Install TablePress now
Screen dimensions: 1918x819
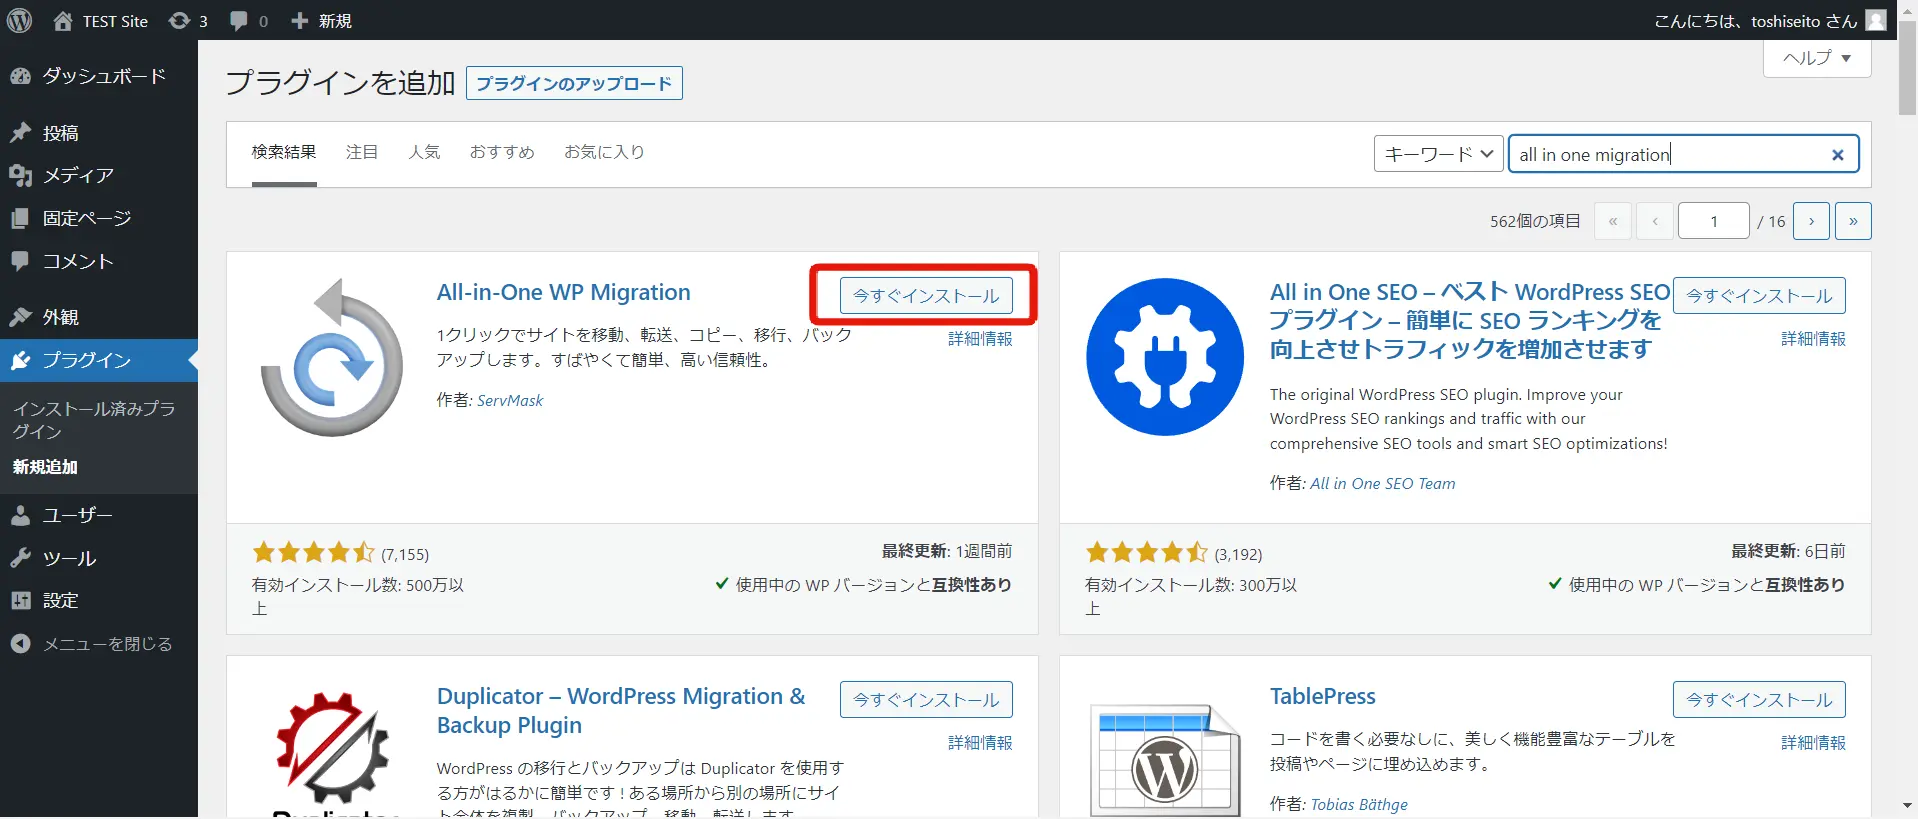[1759, 700]
